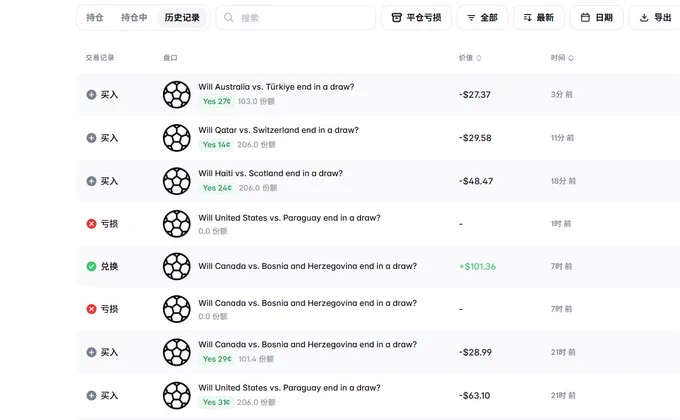Click the magnifier icon in the search box
This screenshot has width=680, height=420.
click(229, 18)
